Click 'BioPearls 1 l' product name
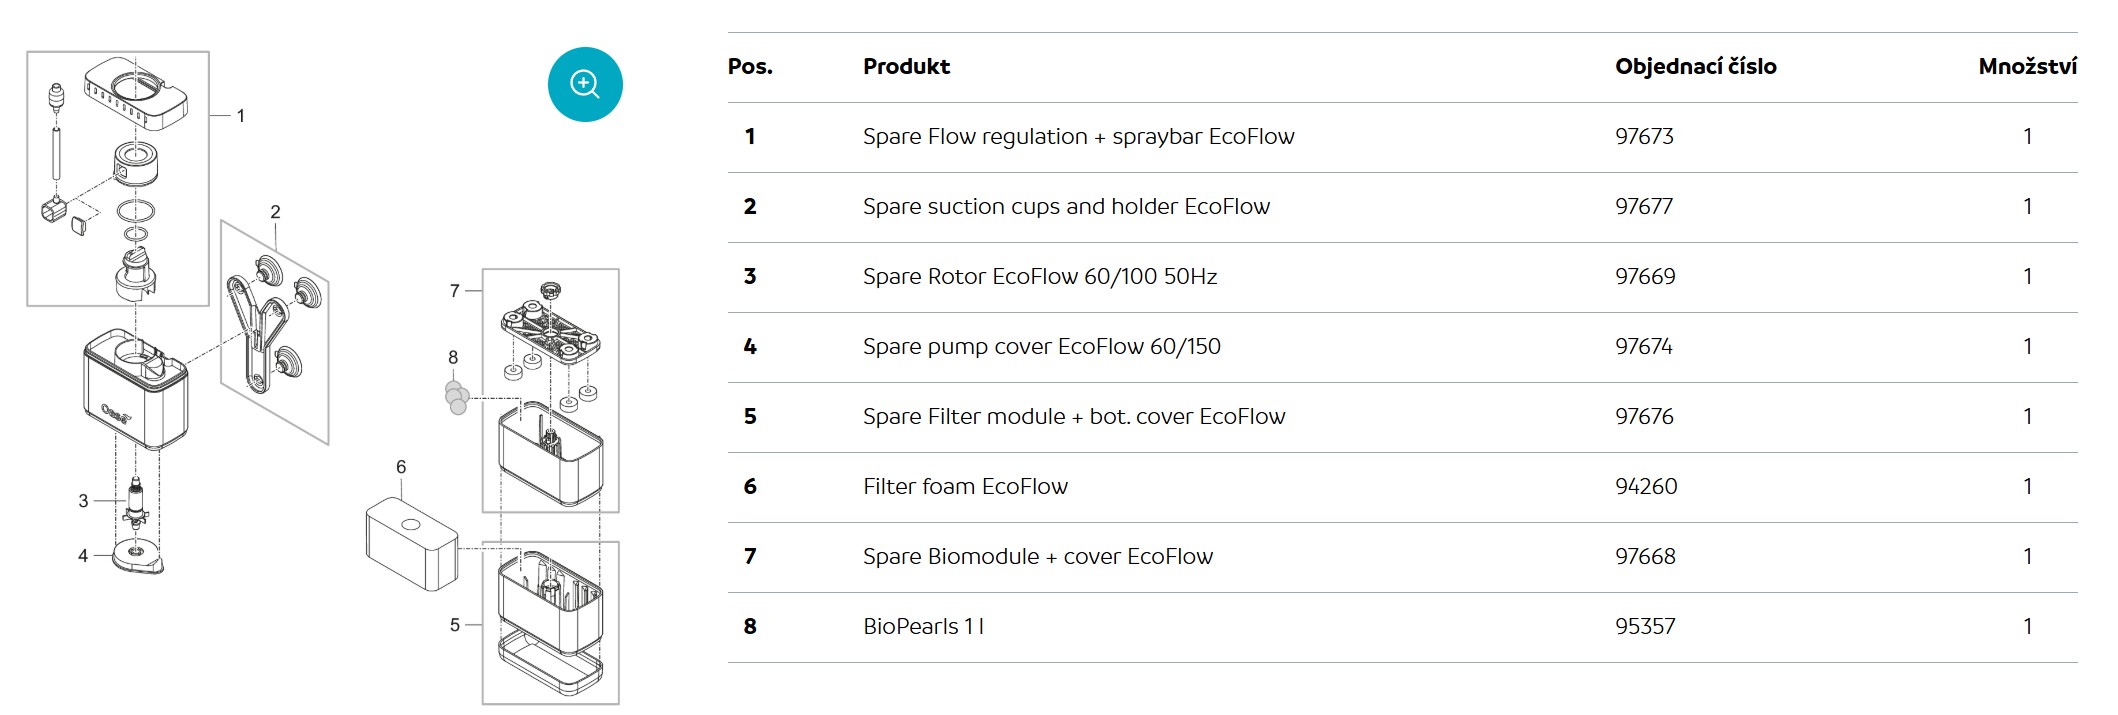This screenshot has height=715, width=2118. 923,627
